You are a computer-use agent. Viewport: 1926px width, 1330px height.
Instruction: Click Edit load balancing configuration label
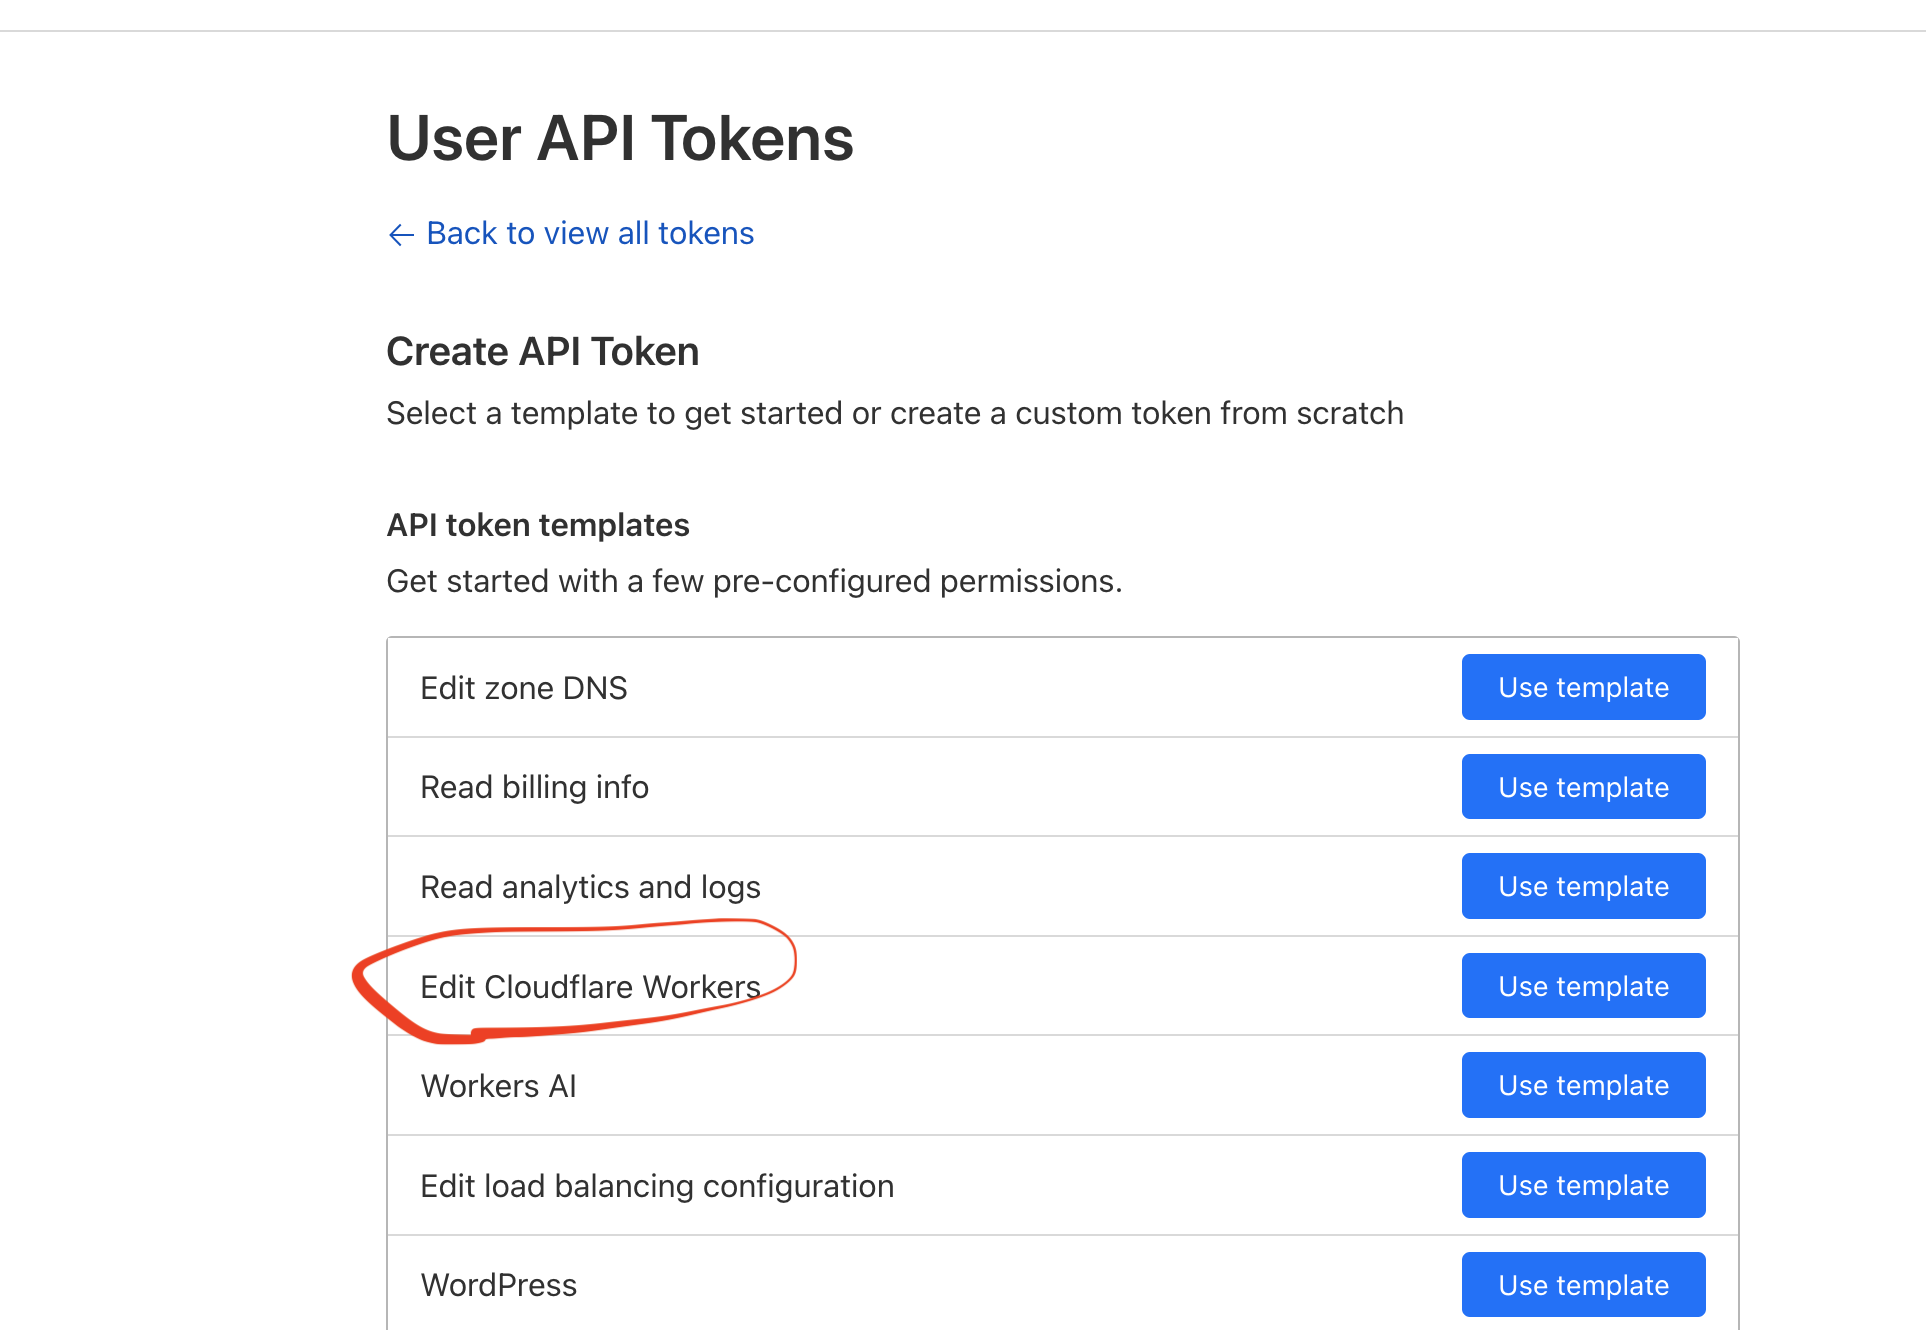[657, 1187]
